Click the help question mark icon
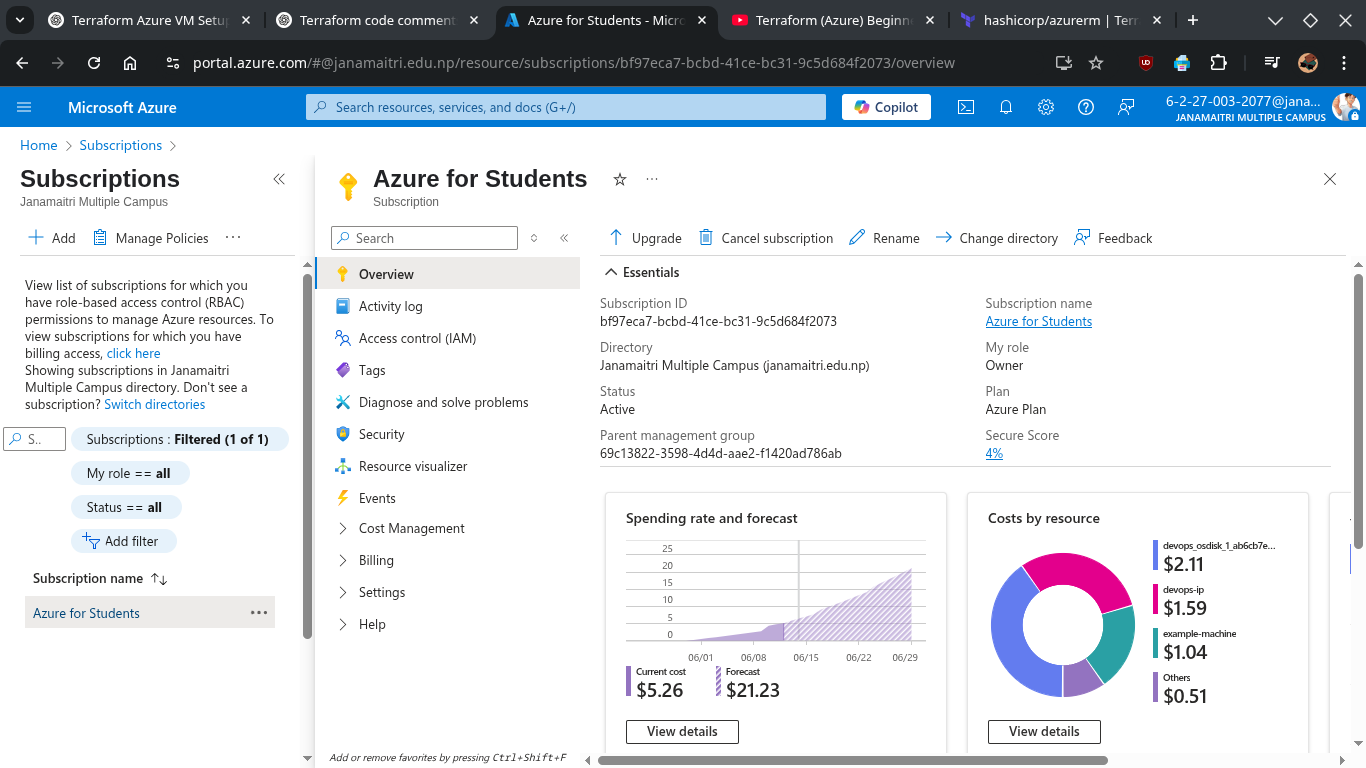Viewport: 1366px width, 768px height. pos(1086,107)
